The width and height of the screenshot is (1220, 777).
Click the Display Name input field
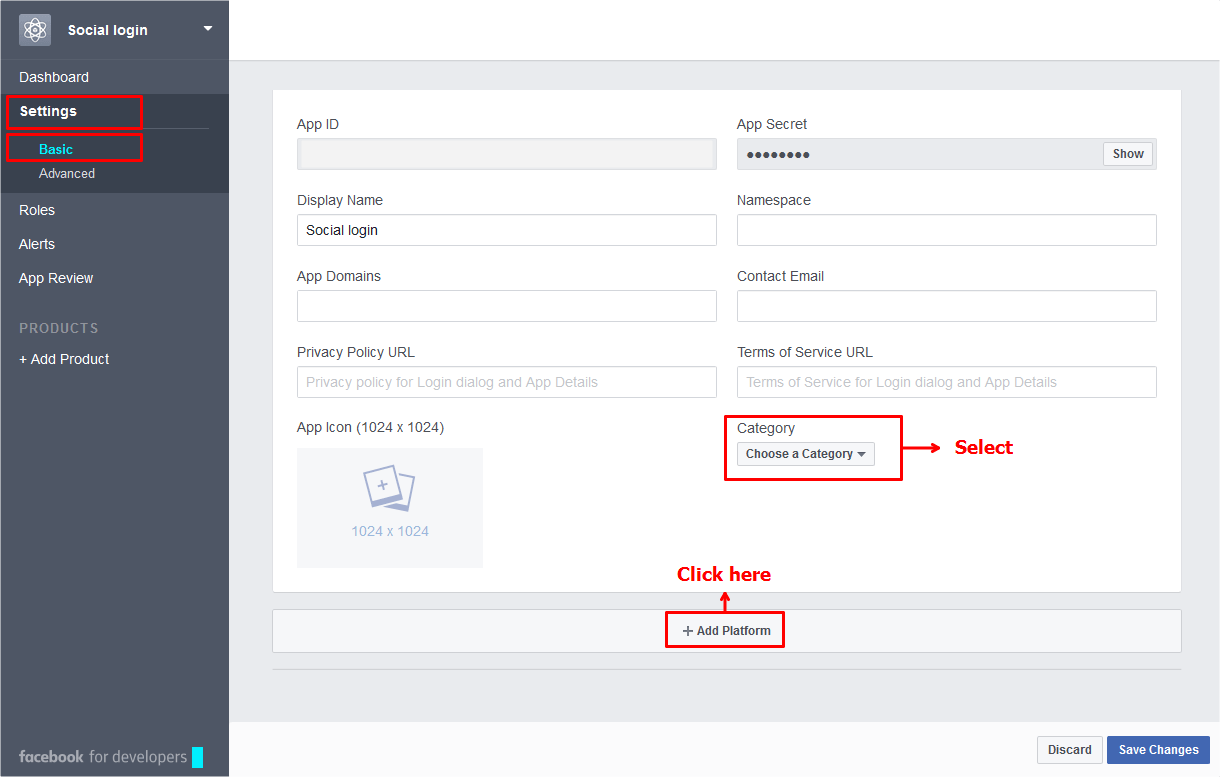pyautogui.click(x=506, y=230)
